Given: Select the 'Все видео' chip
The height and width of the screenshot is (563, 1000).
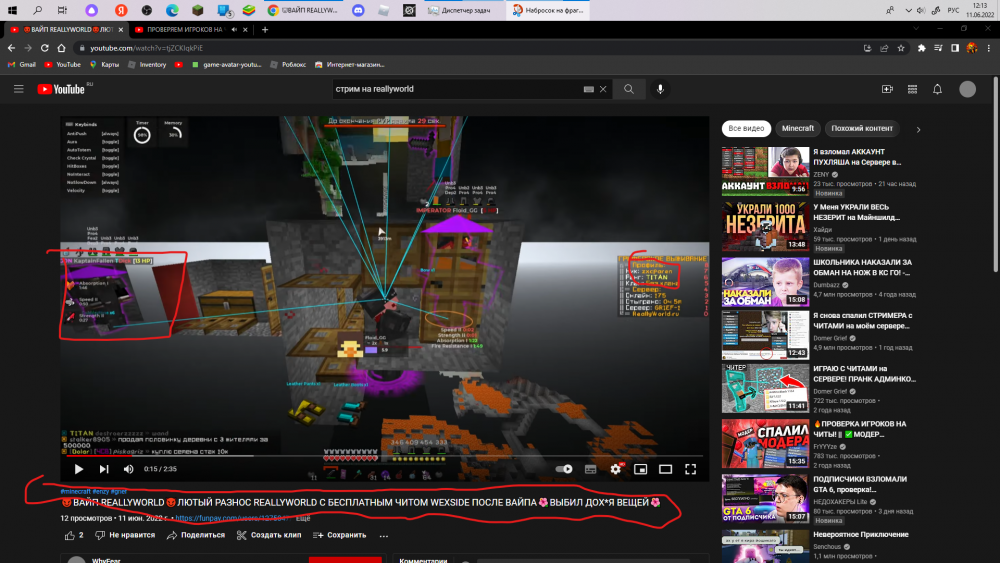Looking at the screenshot, I should (x=746, y=129).
